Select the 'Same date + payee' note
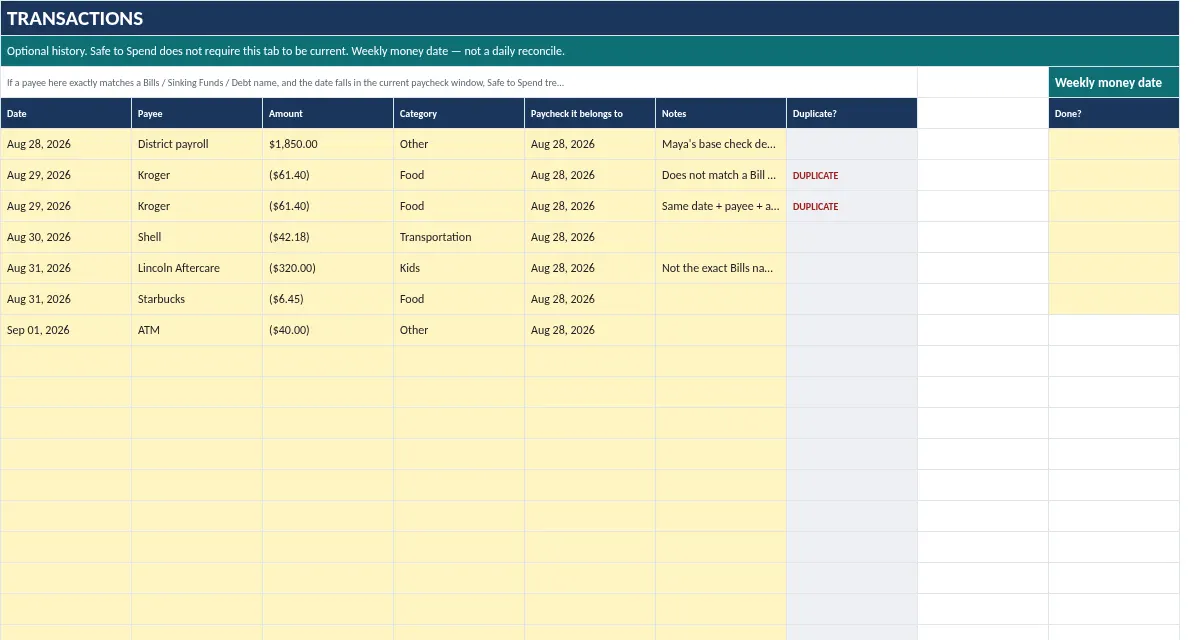The width and height of the screenshot is (1200, 640). point(721,207)
